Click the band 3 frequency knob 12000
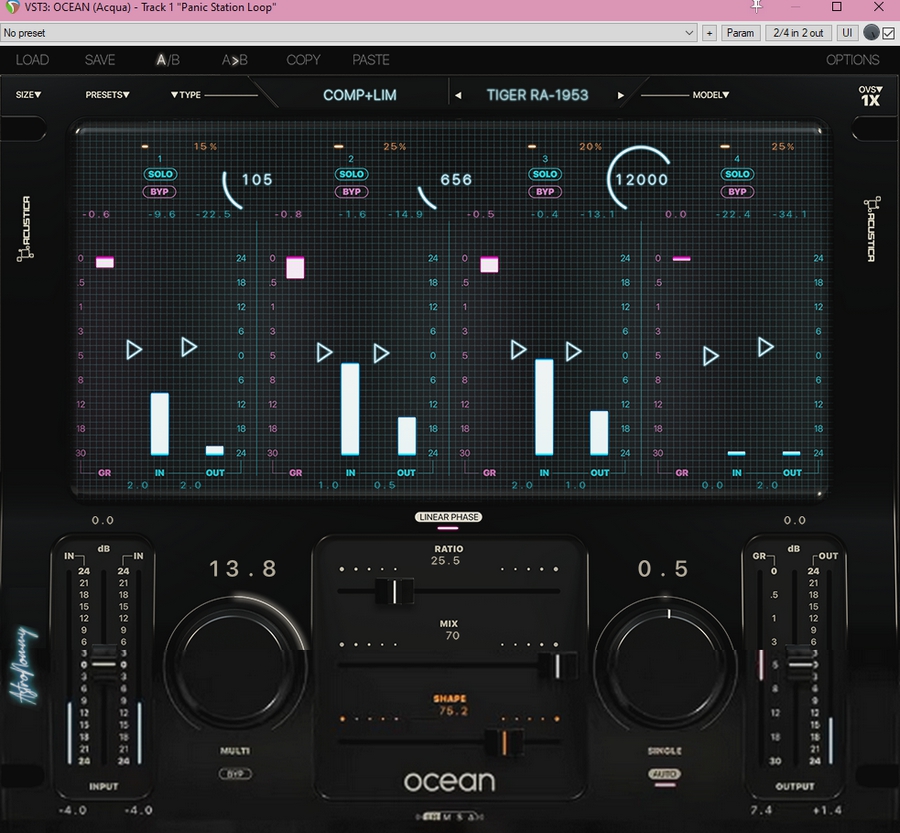The width and height of the screenshot is (900, 833). [x=641, y=180]
